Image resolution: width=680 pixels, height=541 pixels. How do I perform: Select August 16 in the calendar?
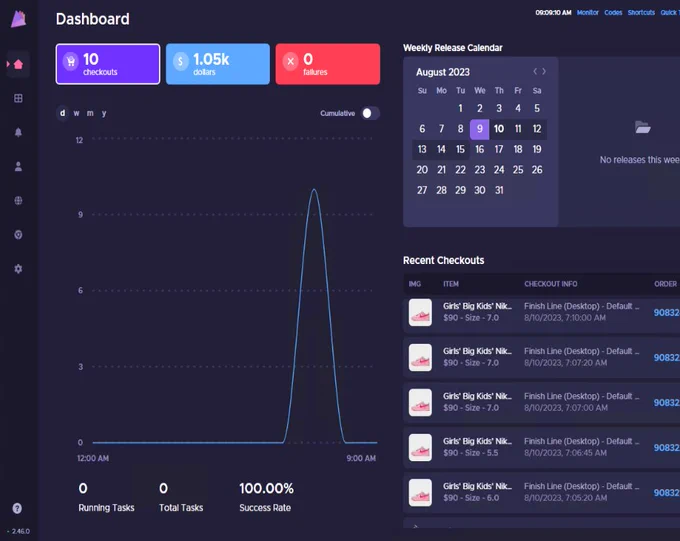480,149
